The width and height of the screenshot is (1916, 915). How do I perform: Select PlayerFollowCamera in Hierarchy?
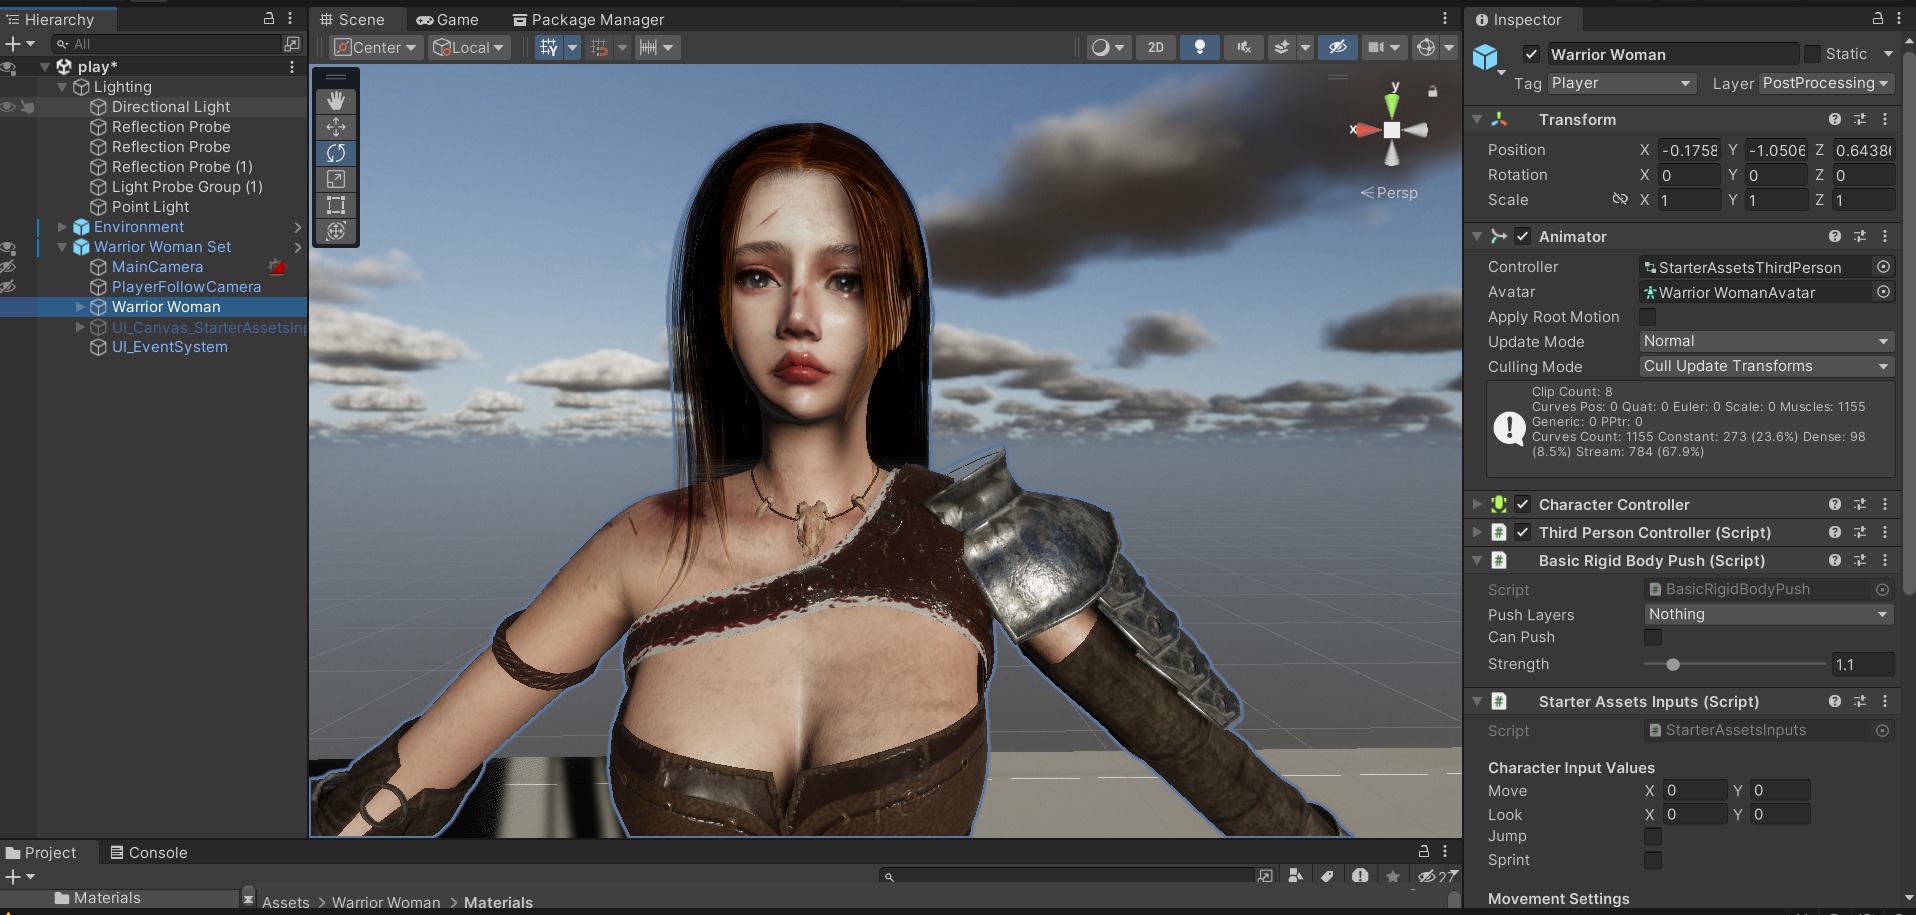(186, 287)
